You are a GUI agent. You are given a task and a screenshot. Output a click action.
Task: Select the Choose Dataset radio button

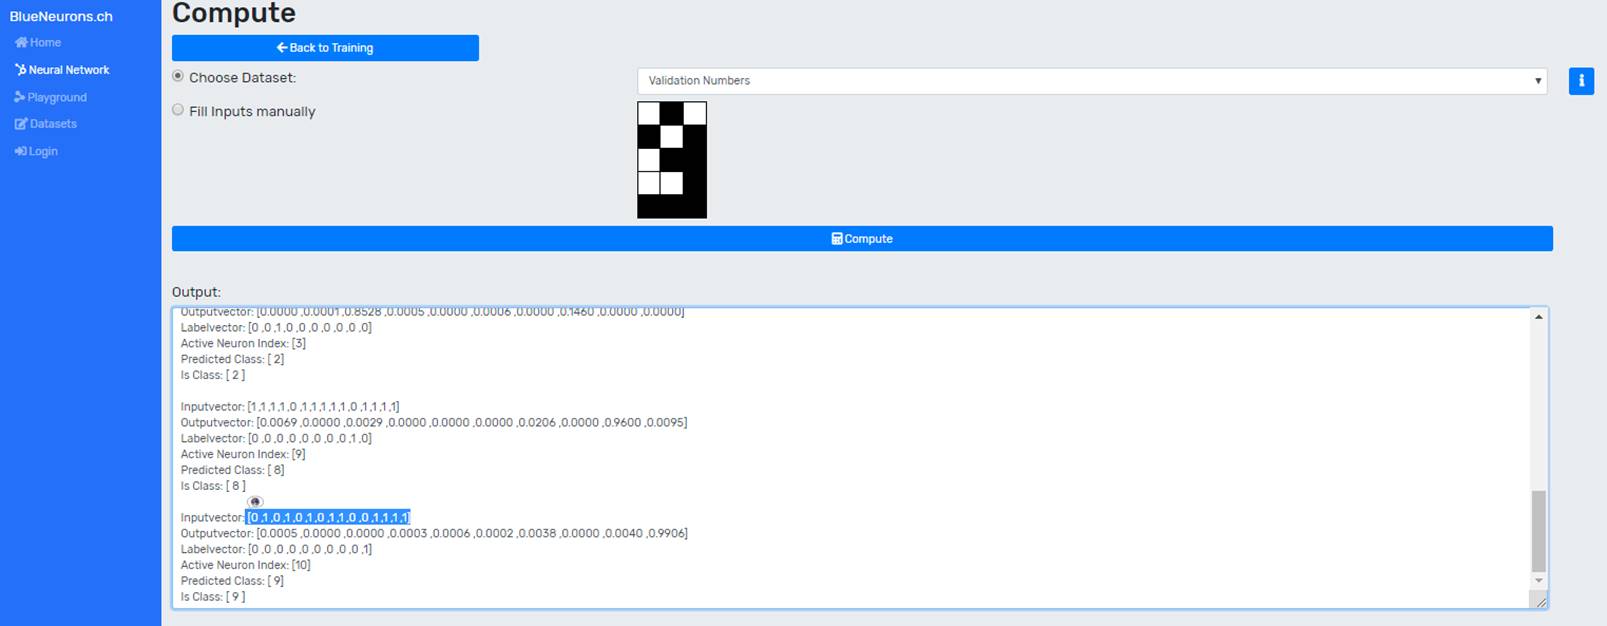point(178,77)
